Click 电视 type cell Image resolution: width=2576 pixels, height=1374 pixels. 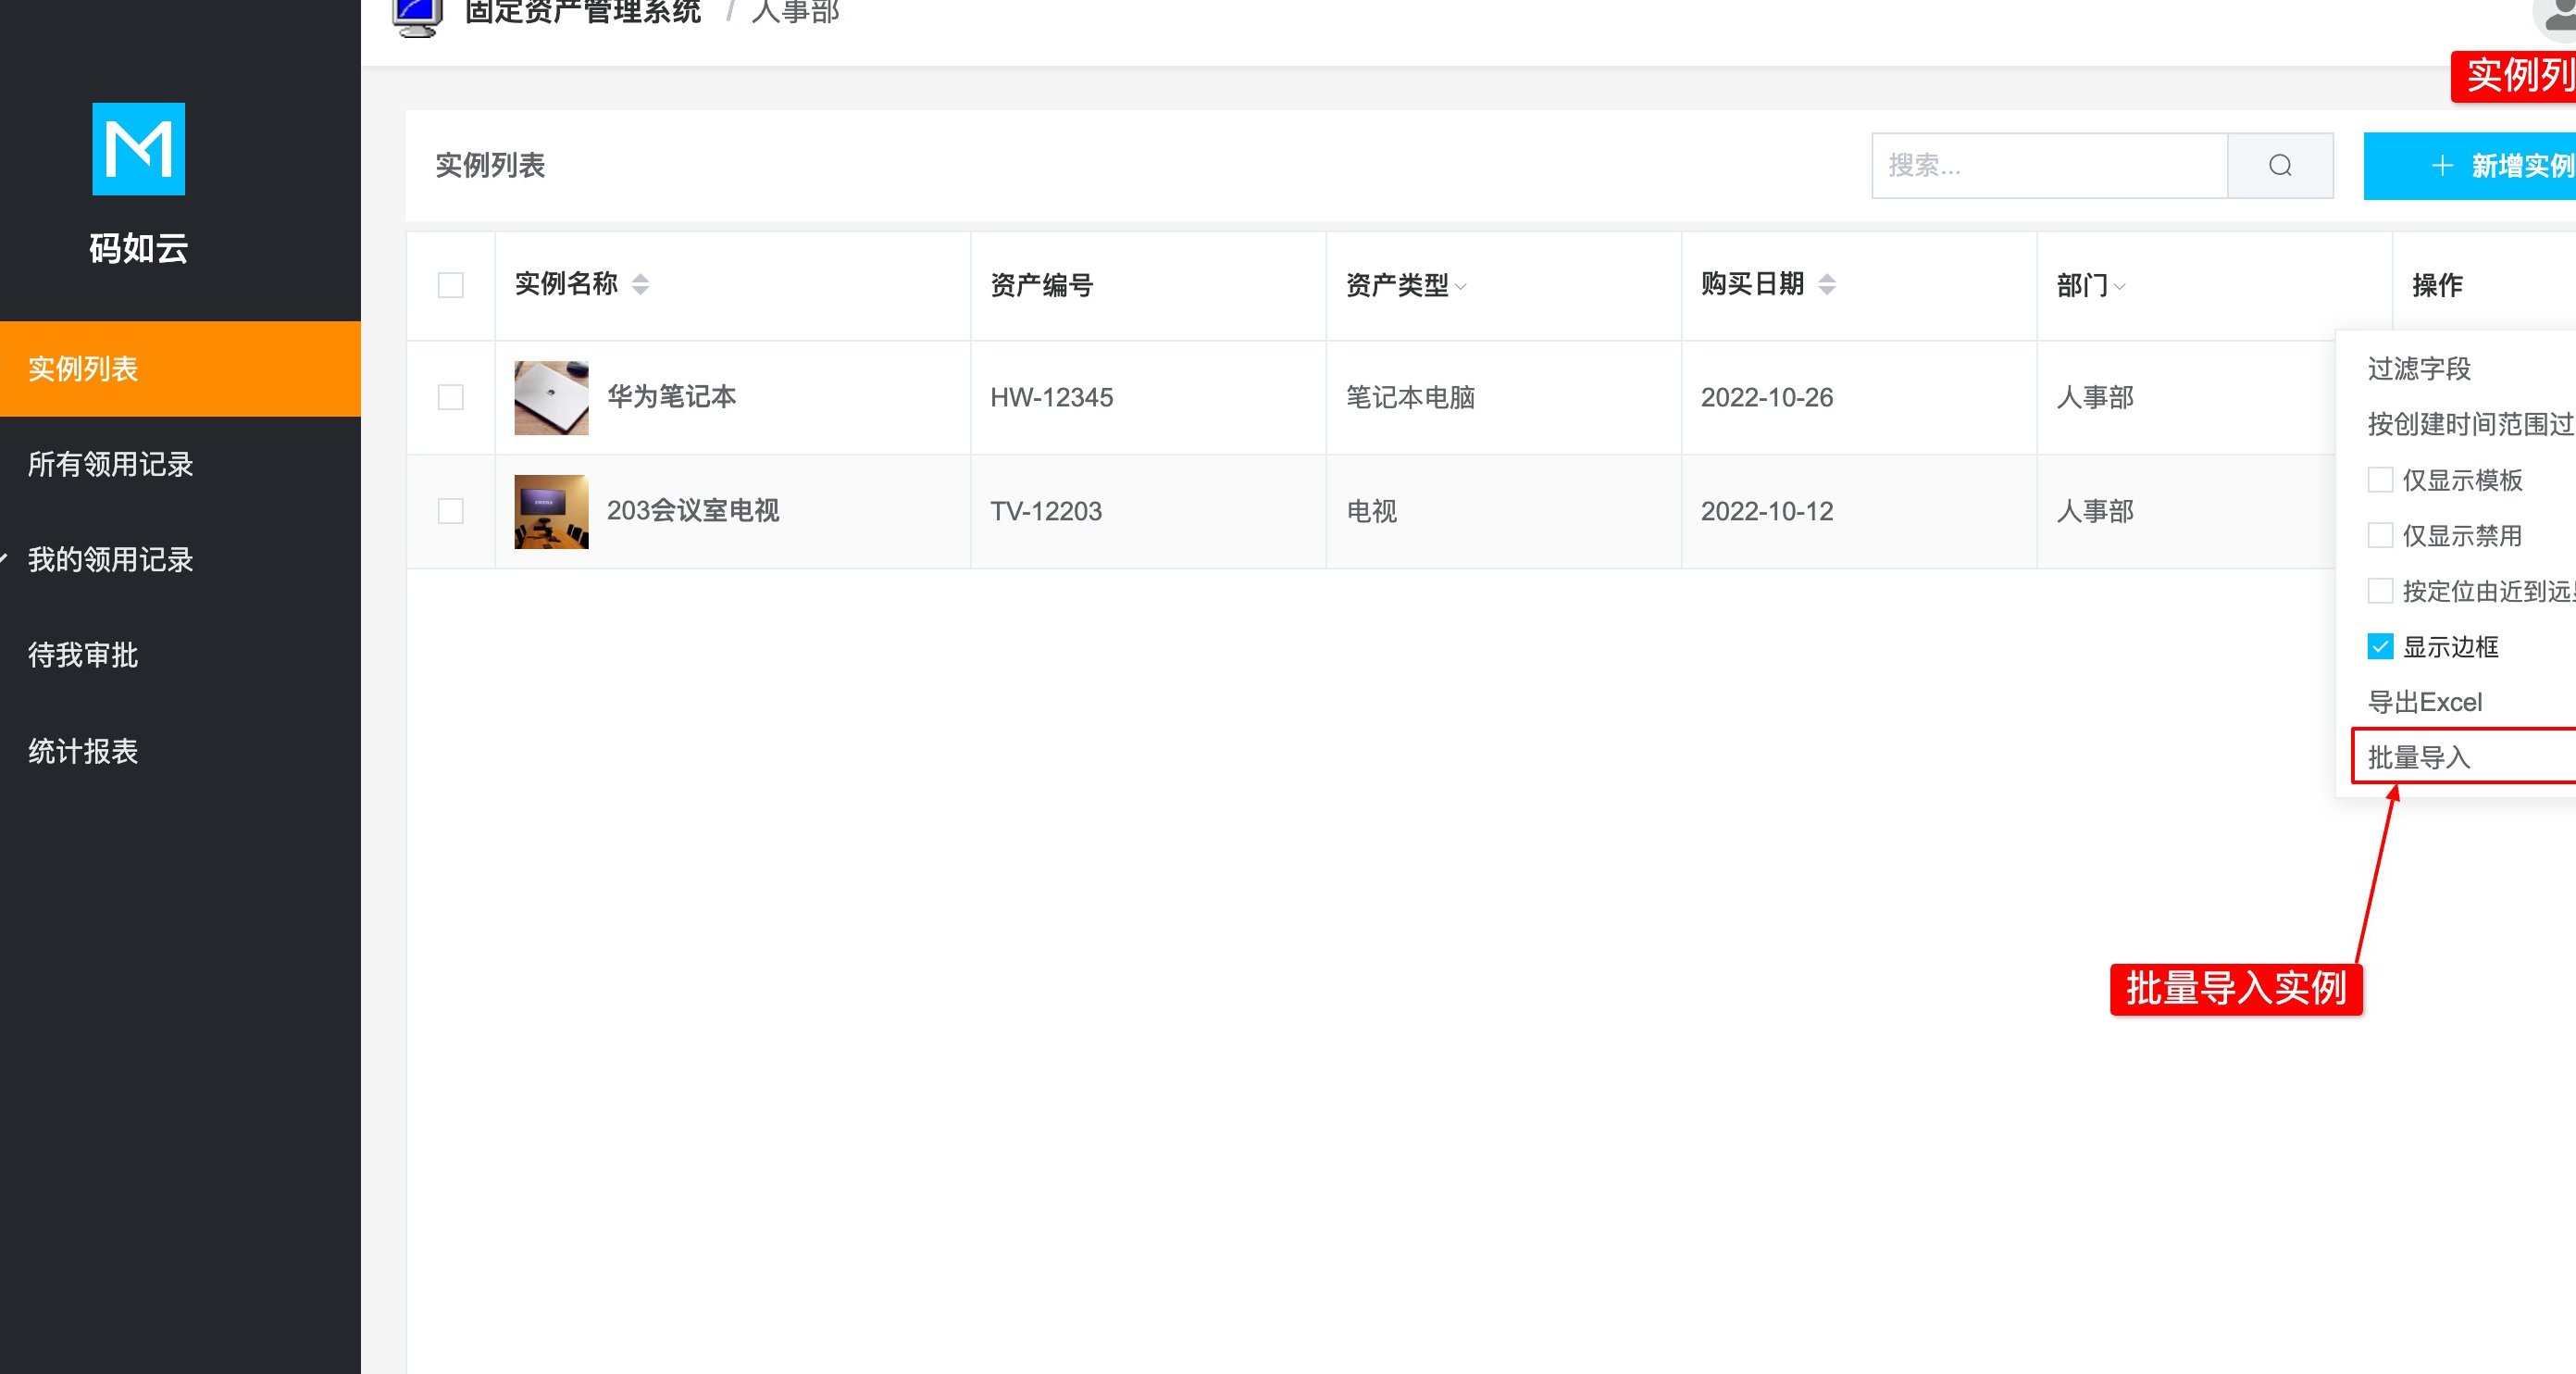click(1372, 511)
